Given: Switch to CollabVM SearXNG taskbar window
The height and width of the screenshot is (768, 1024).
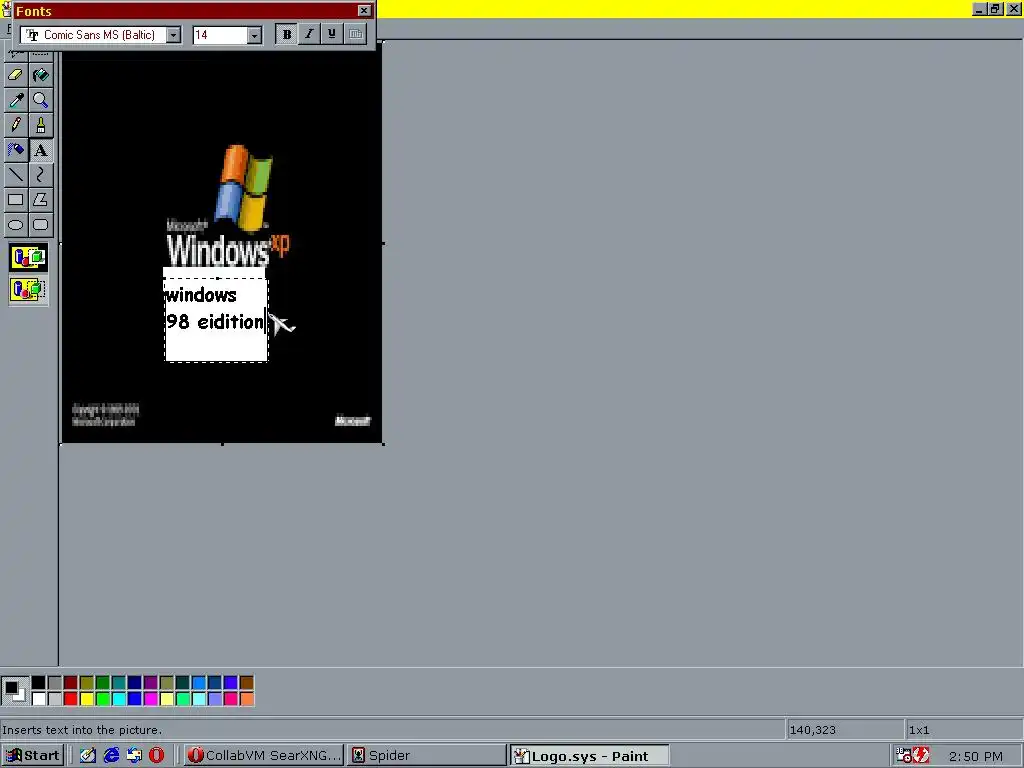Looking at the screenshot, I should pyautogui.click(x=263, y=756).
